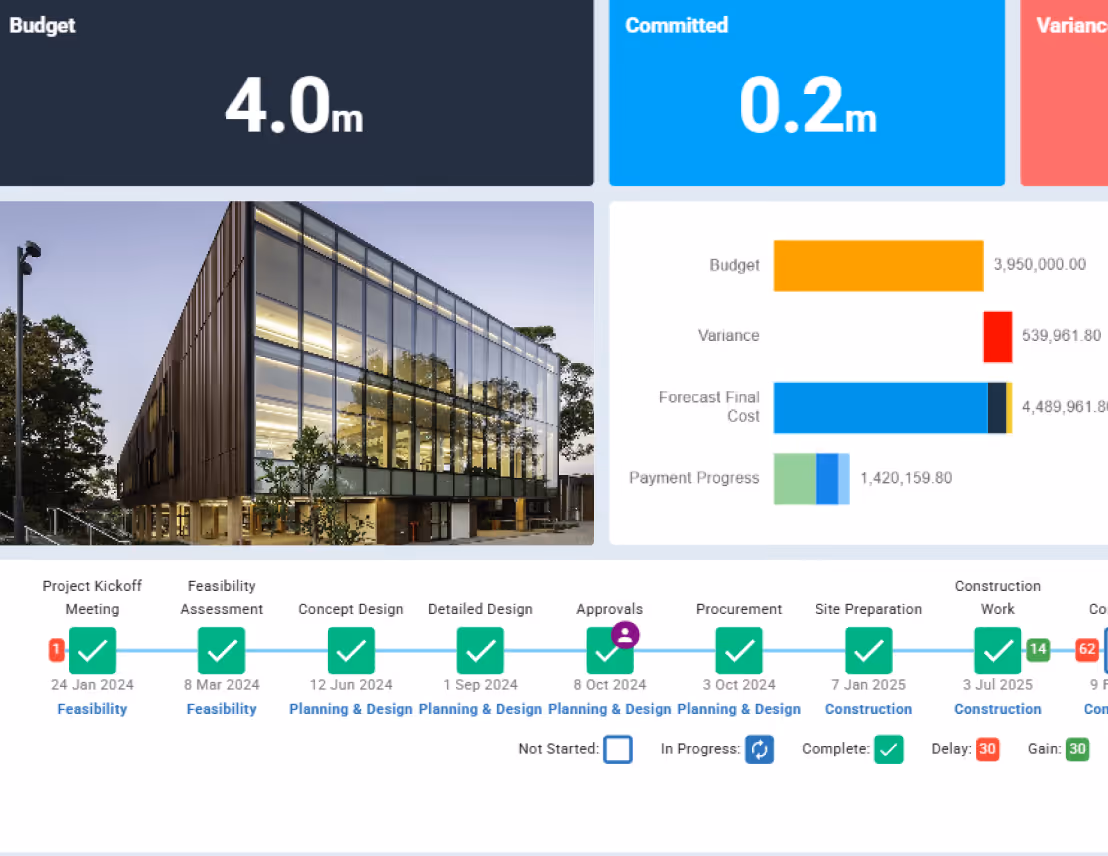Click the Site Preparation milestone checkmark
1108x856 pixels.
point(868,650)
